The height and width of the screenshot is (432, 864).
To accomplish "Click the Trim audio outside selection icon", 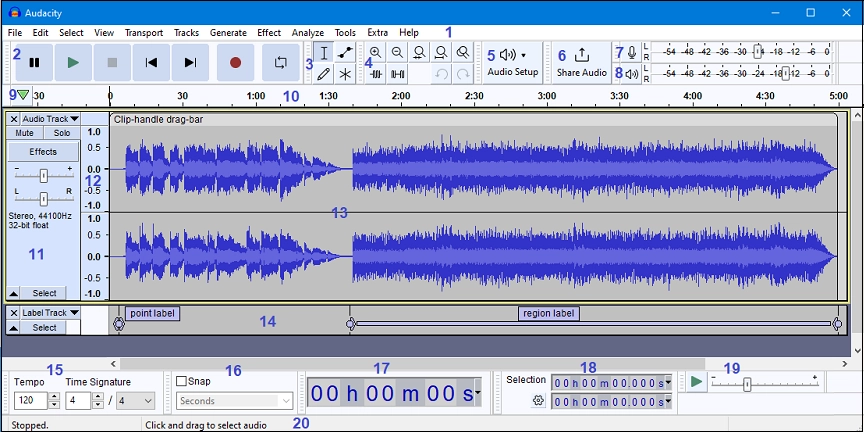I will point(376,74).
